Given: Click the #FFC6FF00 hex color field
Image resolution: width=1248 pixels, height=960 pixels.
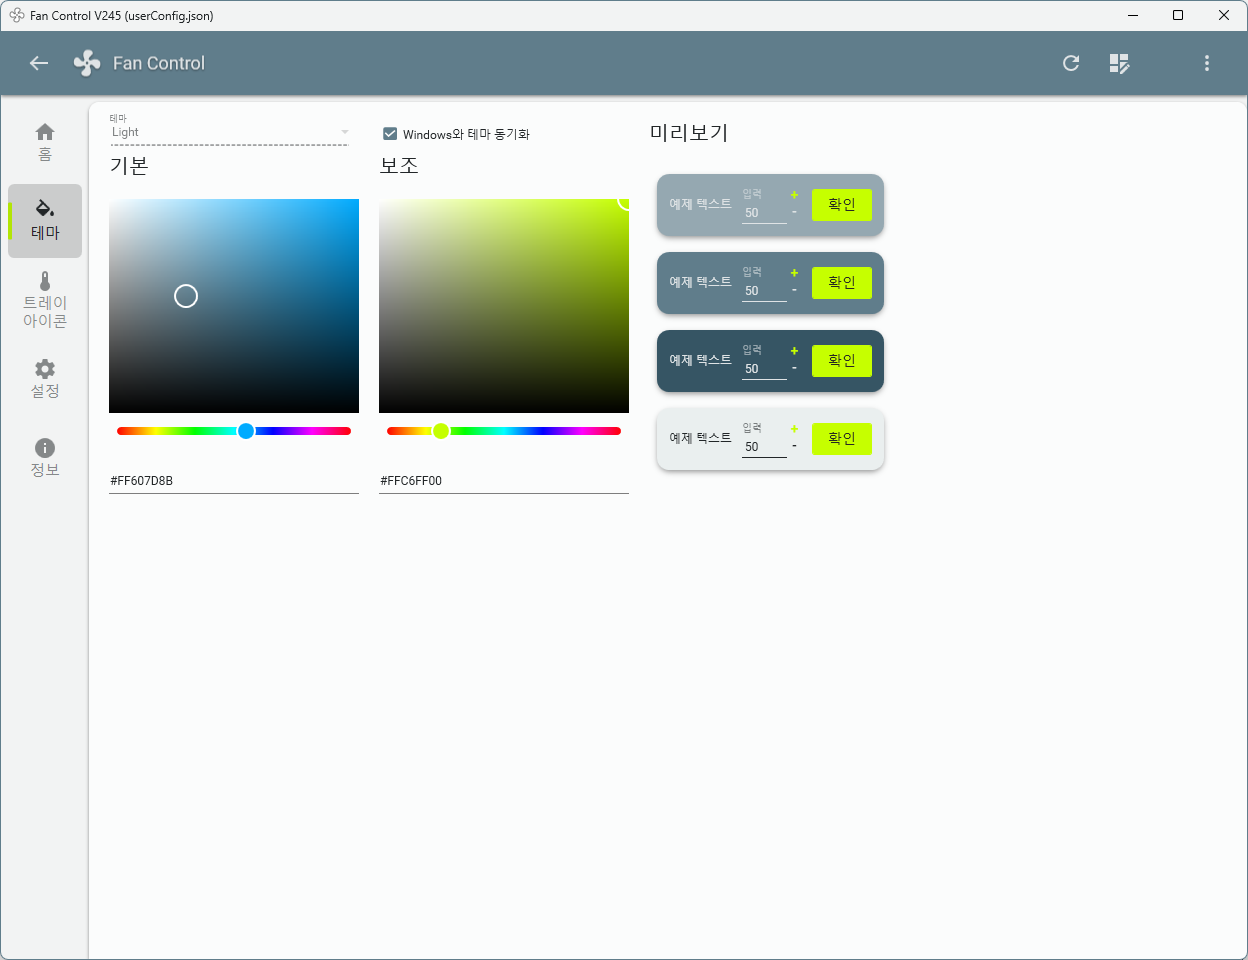Looking at the screenshot, I should point(504,481).
